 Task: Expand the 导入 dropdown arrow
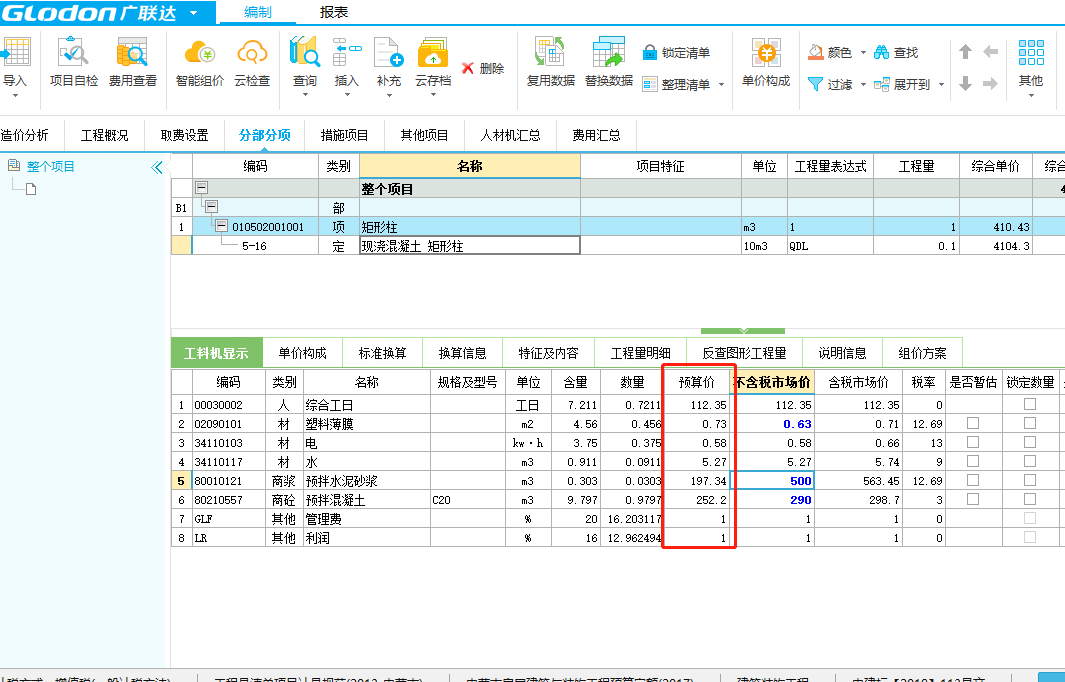coord(15,95)
